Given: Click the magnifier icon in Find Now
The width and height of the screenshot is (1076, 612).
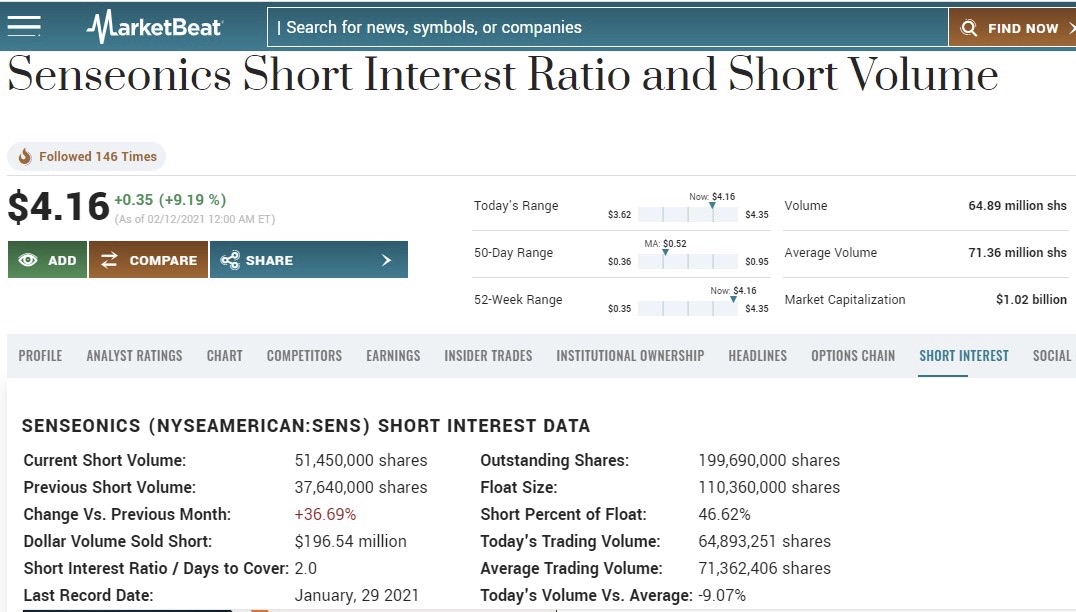Looking at the screenshot, I should [968, 28].
